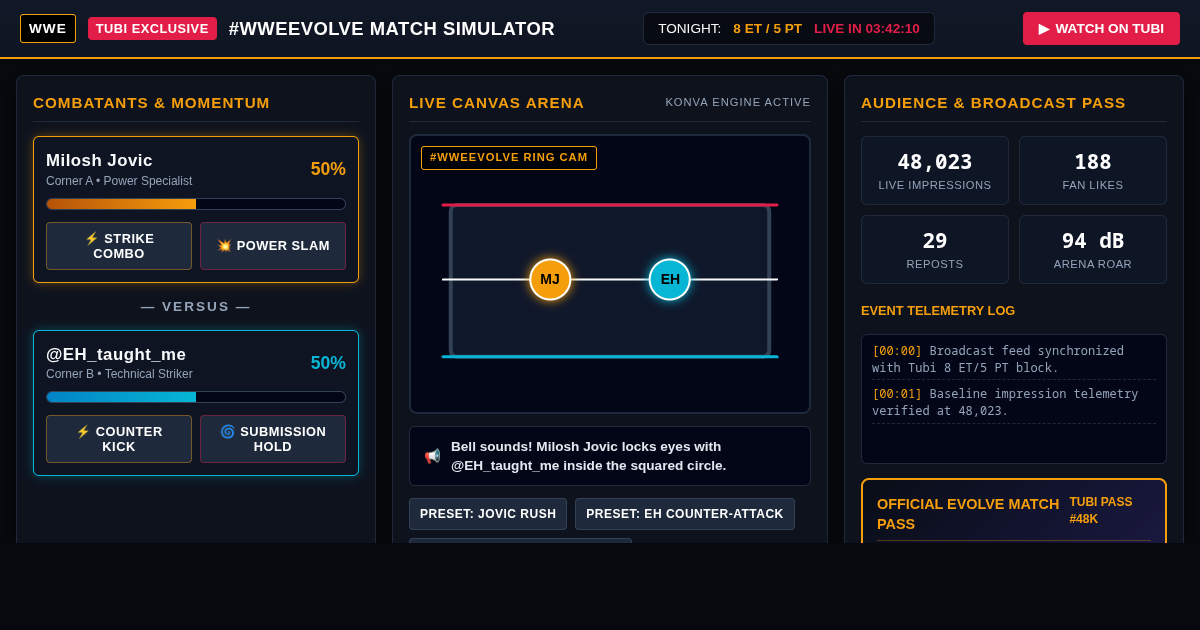
Task: Trigger the Counter Kick move
Action: 119,439
